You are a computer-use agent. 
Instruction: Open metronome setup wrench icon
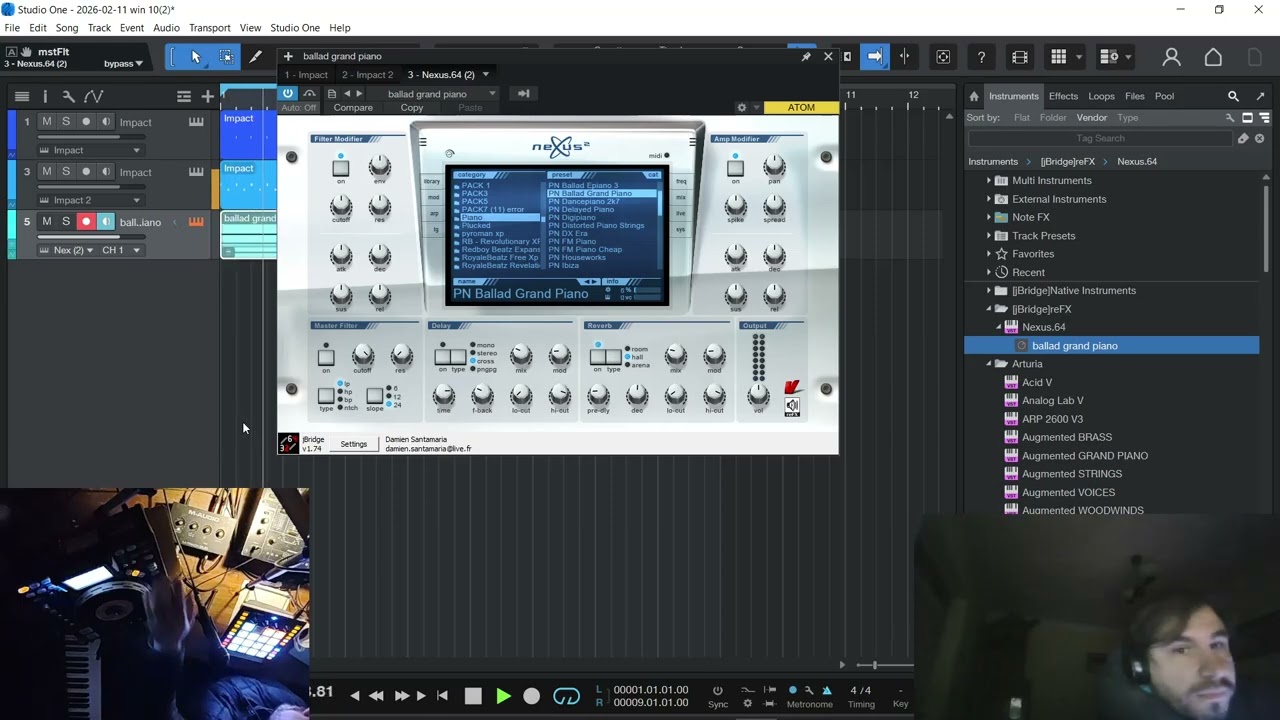click(809, 690)
